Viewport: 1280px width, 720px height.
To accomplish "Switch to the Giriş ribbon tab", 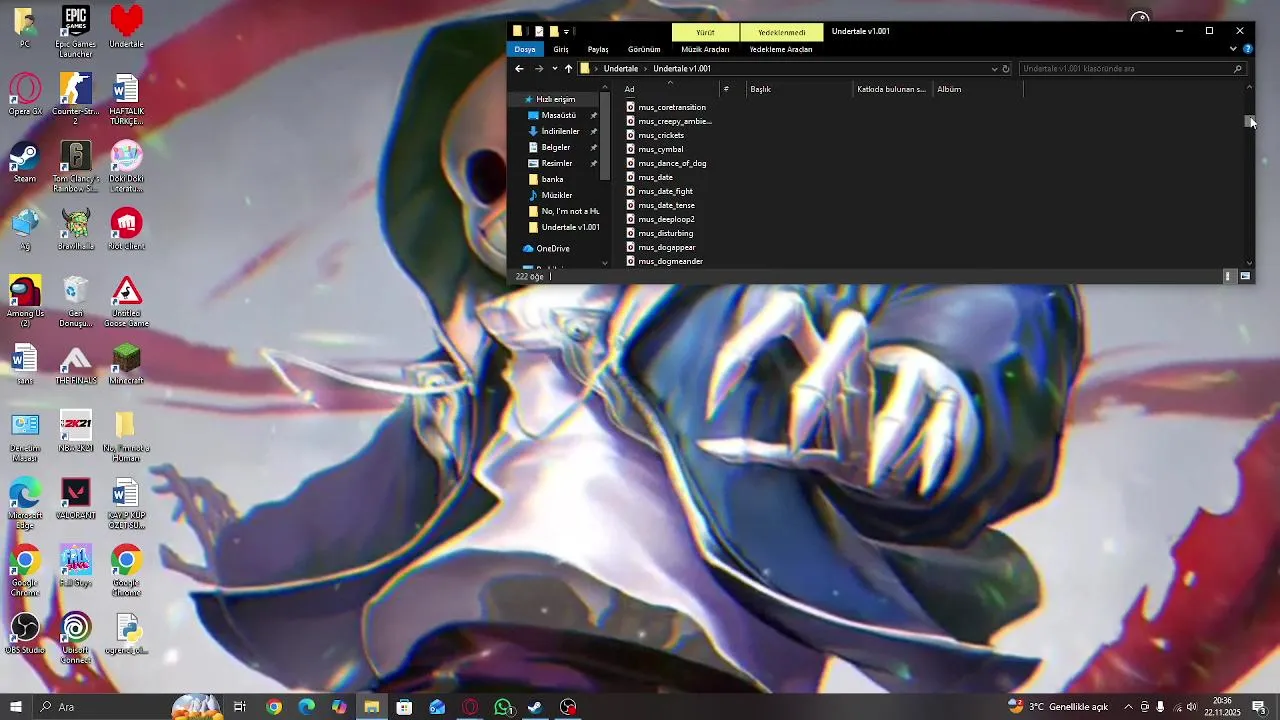I will [x=561, y=49].
